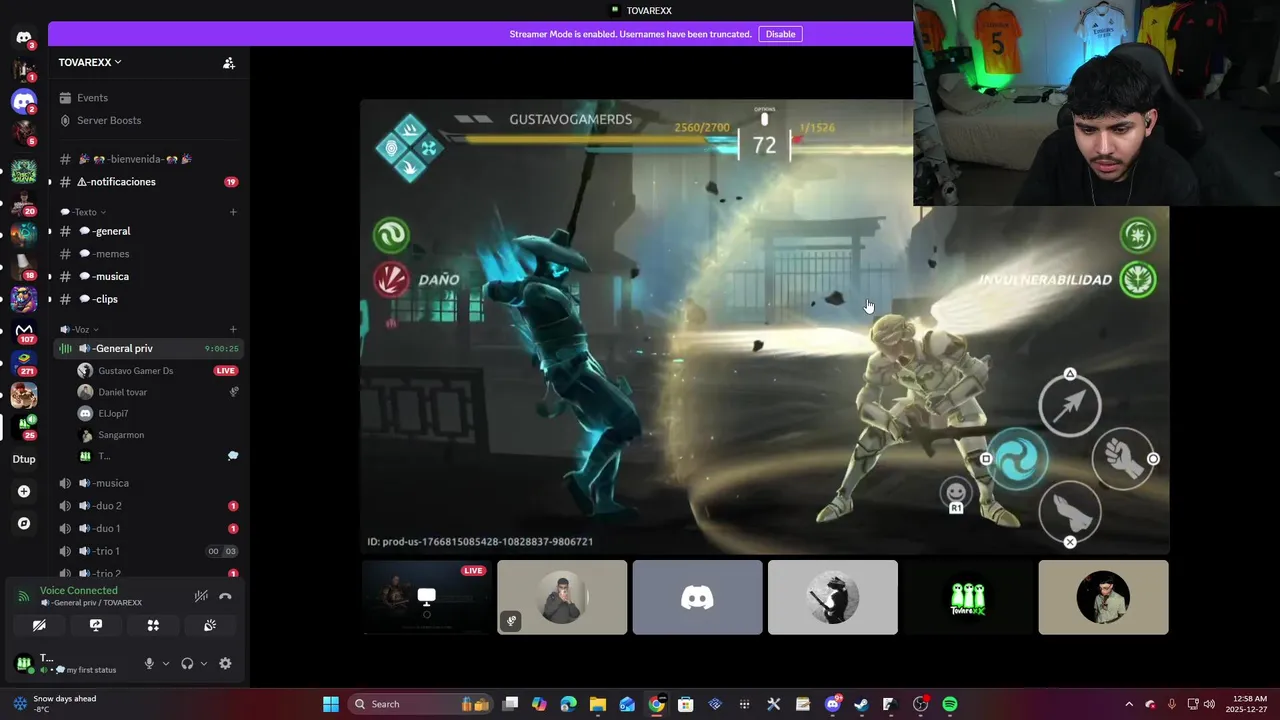The height and width of the screenshot is (720, 1280).
Task: Click the fist punch button in game stream
Action: (x=1124, y=457)
